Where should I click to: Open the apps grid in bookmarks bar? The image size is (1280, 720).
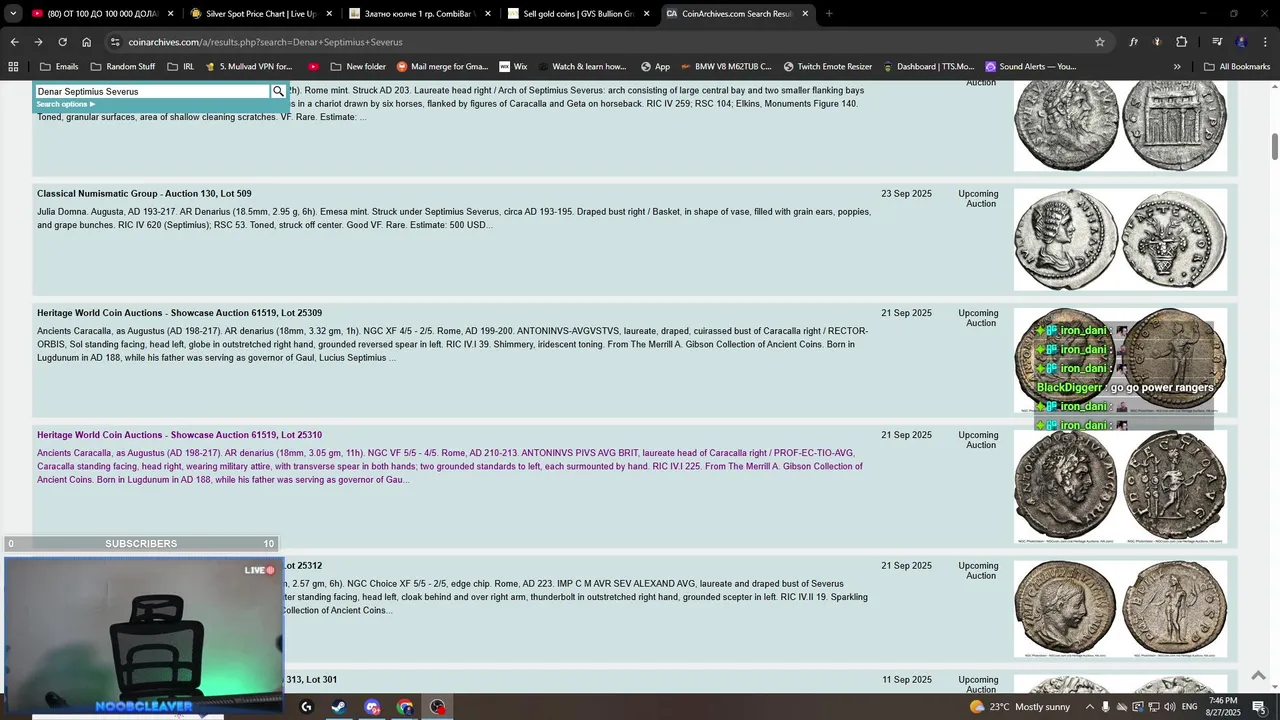pyautogui.click(x=13, y=67)
